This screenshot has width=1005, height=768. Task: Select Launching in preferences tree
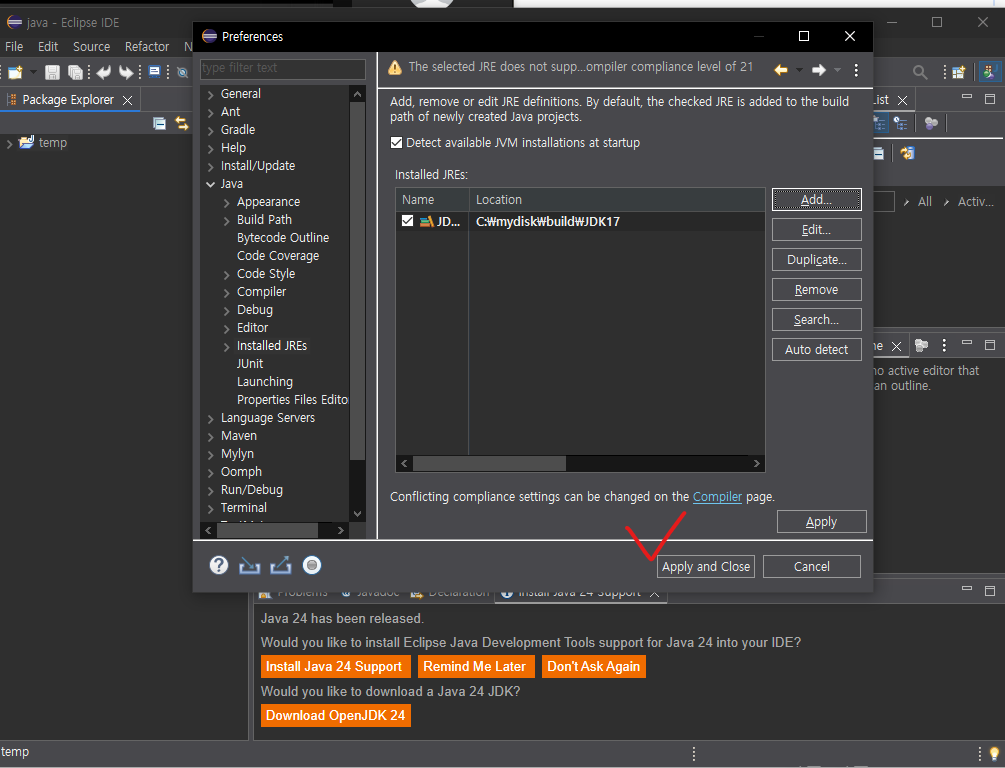tap(265, 382)
